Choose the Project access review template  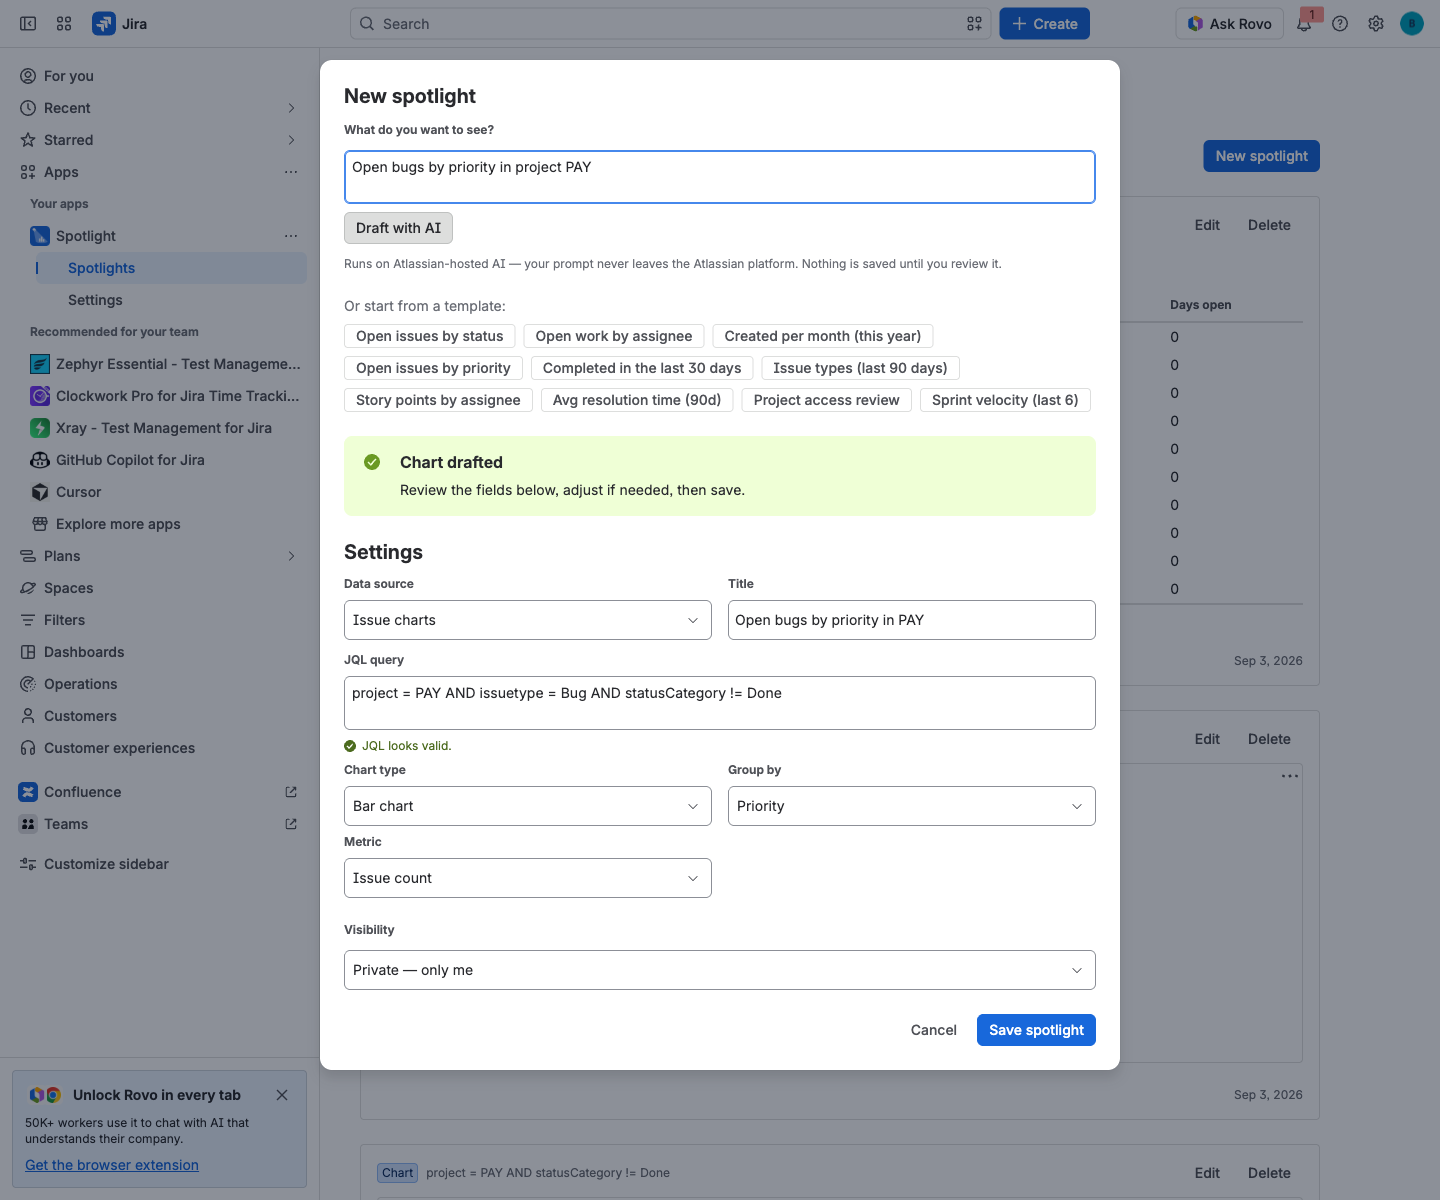point(827,400)
